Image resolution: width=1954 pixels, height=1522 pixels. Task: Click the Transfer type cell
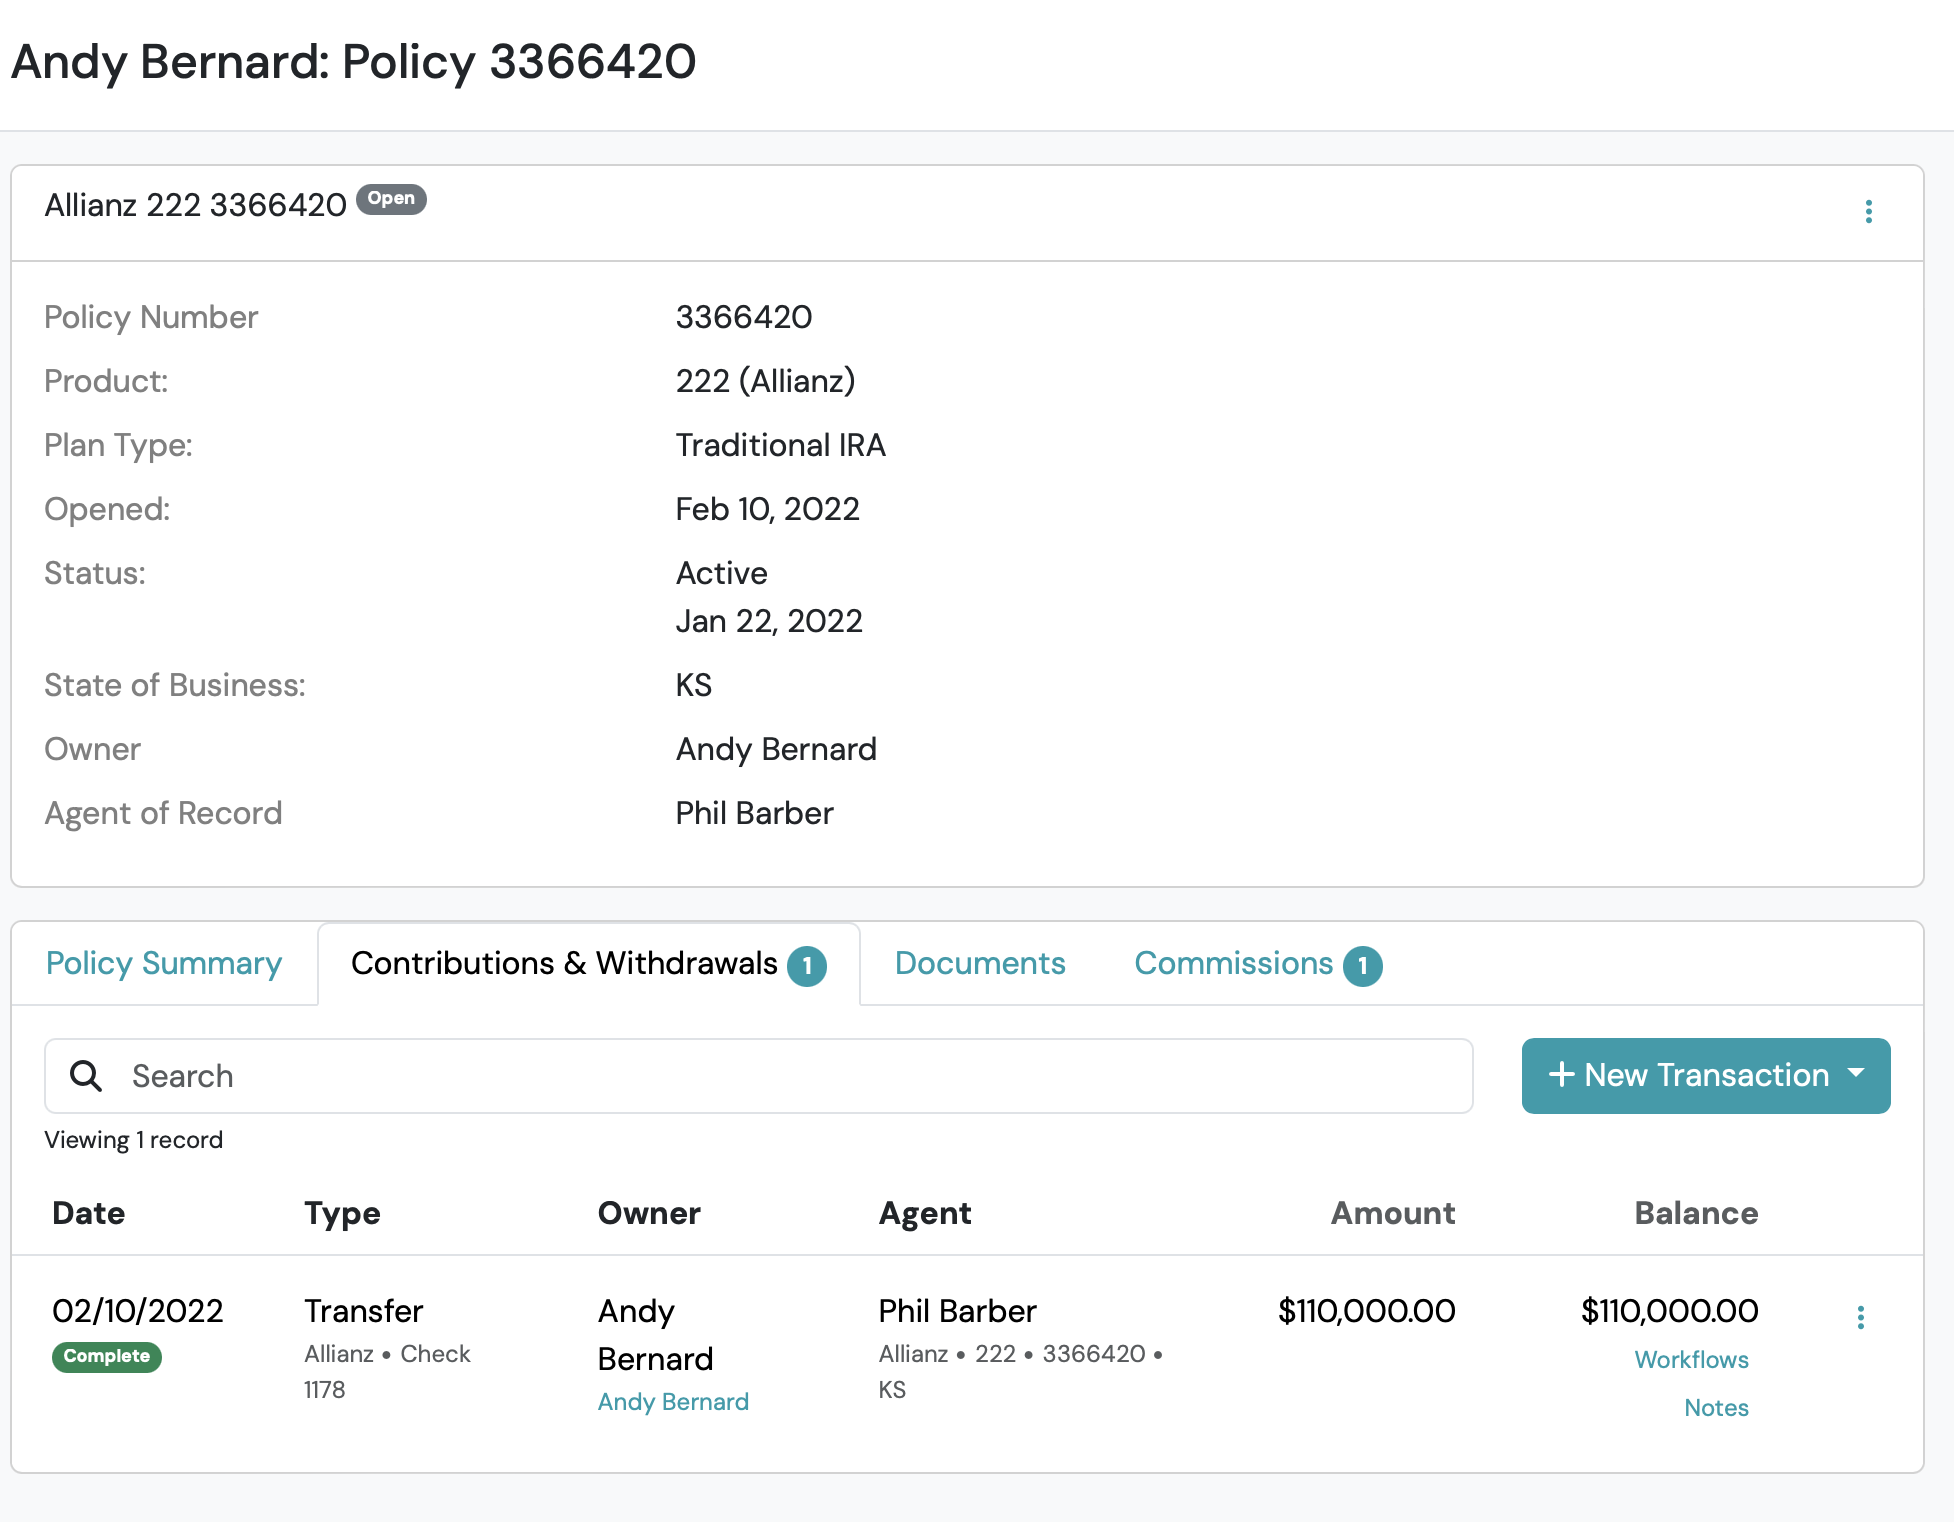click(364, 1311)
